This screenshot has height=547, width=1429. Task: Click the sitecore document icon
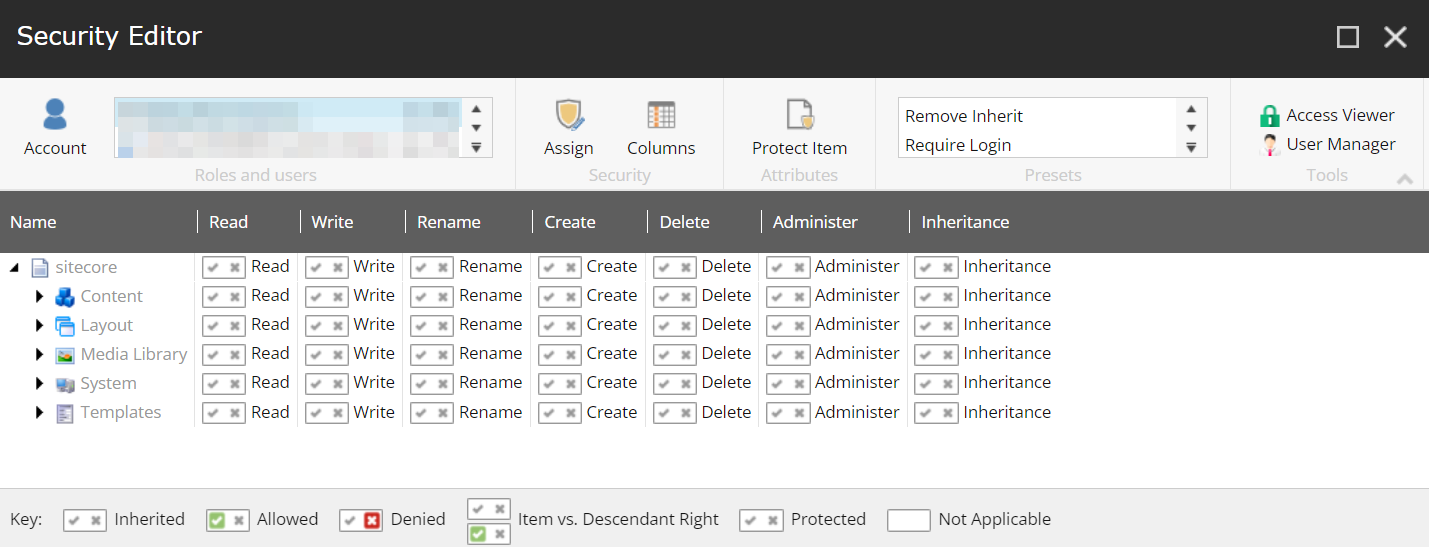tap(40, 267)
